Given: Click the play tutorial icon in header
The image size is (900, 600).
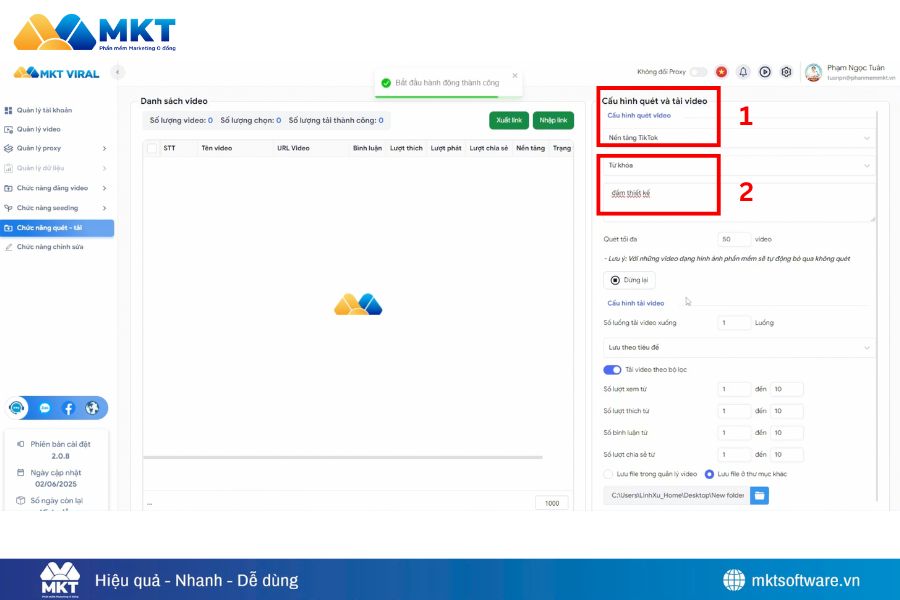Looking at the screenshot, I should coord(765,72).
